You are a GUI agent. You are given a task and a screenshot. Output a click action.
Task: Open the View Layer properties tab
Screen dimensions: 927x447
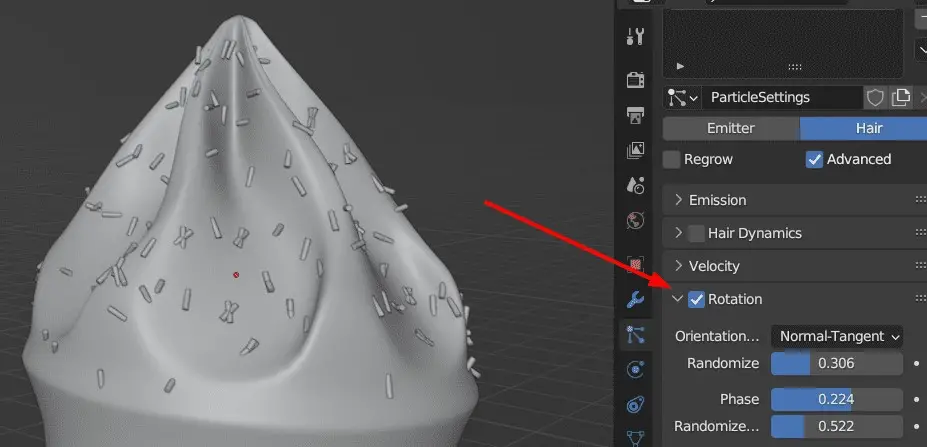[636, 150]
